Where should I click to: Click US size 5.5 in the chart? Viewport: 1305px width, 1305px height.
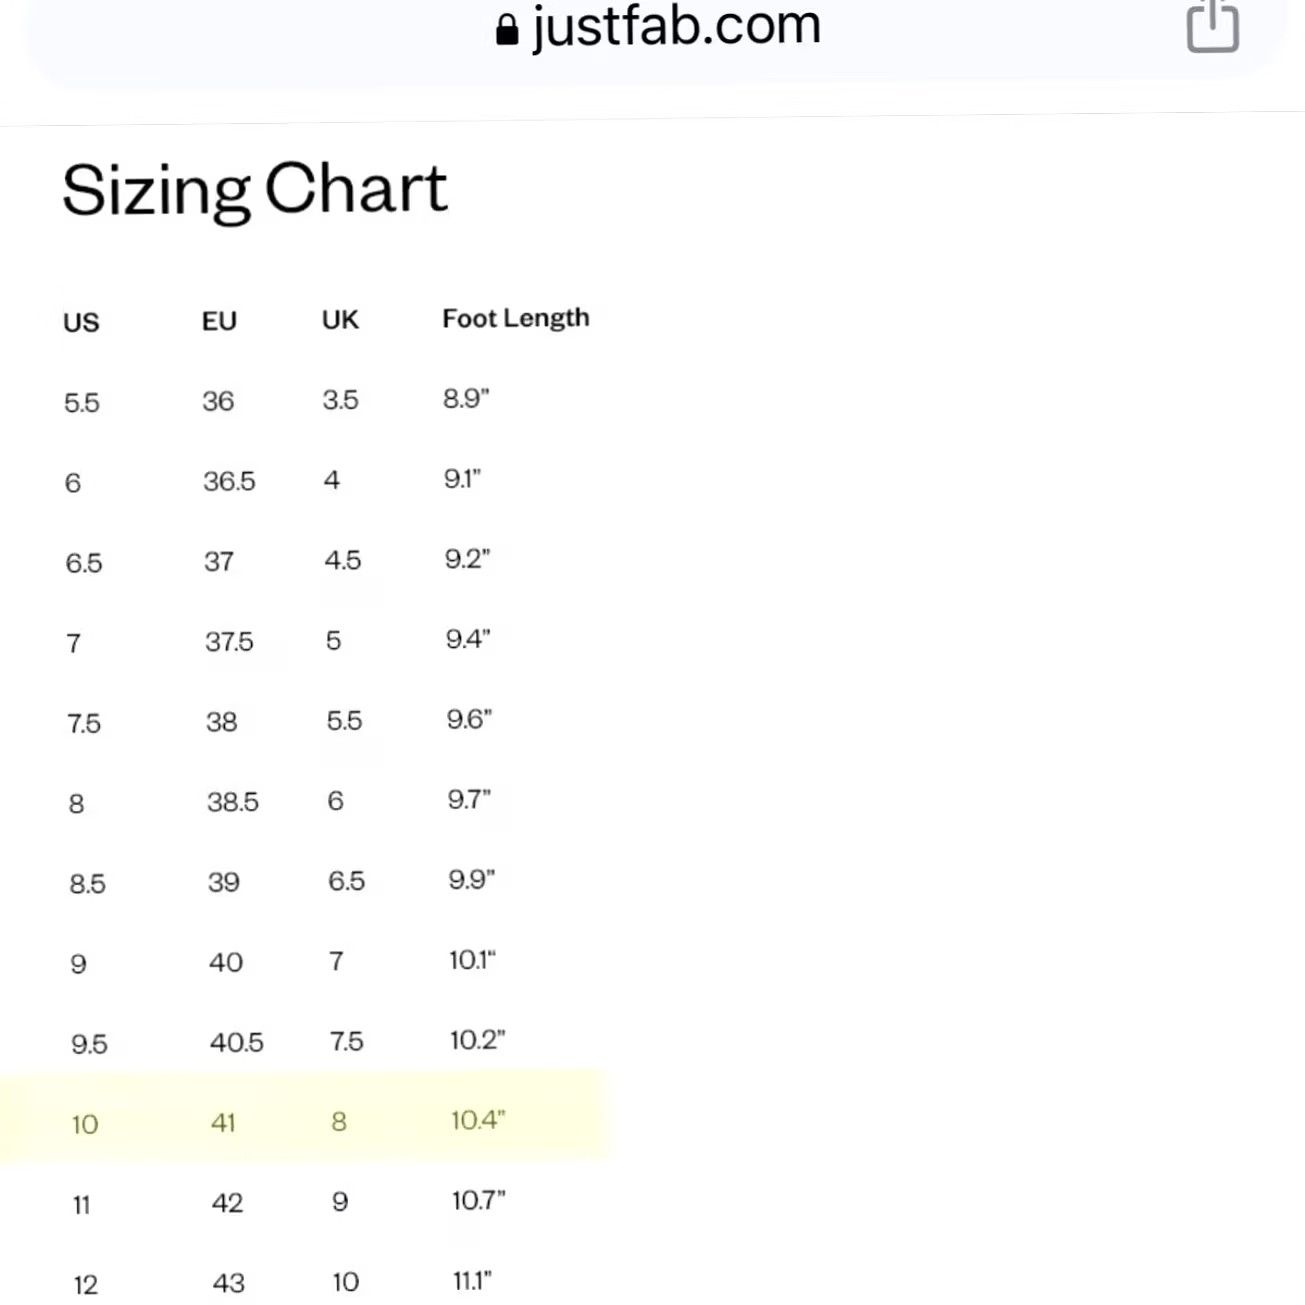[x=82, y=403]
